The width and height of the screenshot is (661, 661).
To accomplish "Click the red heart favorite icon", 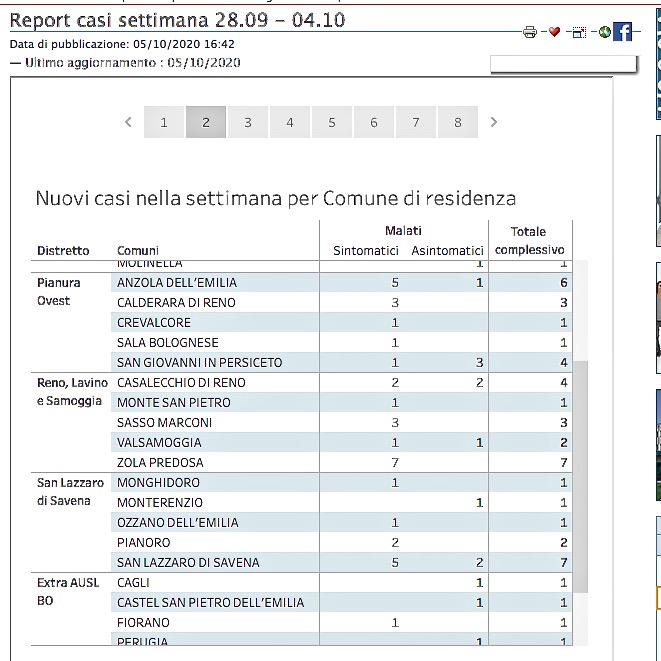I will 554,32.
